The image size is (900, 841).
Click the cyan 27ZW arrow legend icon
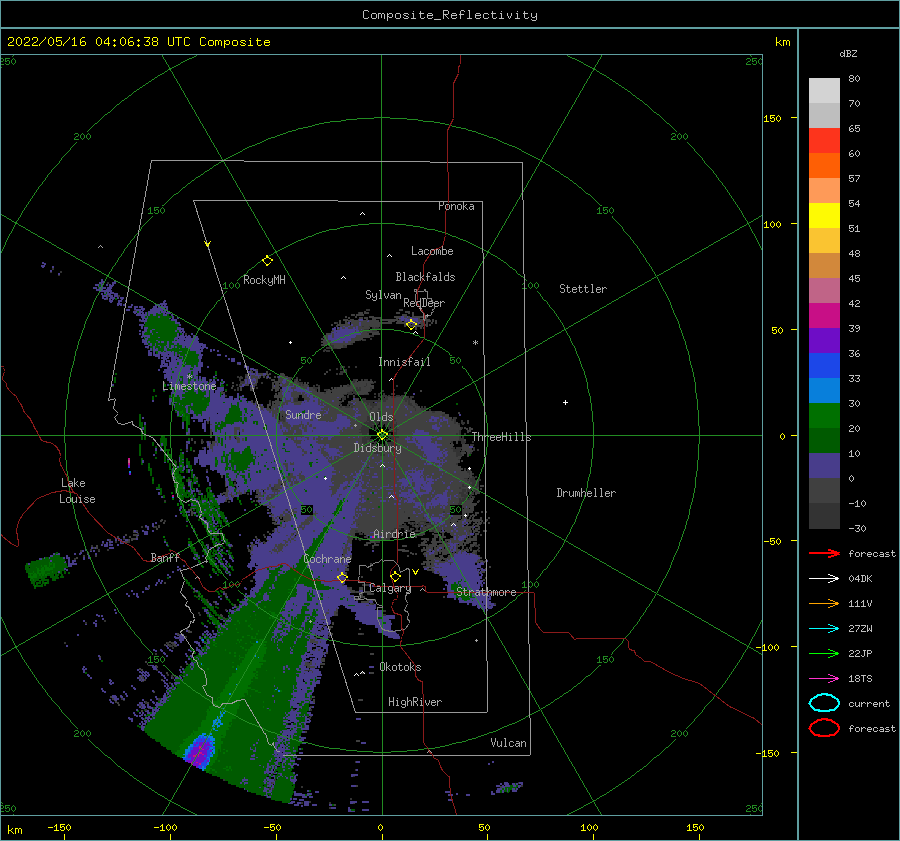(x=824, y=629)
